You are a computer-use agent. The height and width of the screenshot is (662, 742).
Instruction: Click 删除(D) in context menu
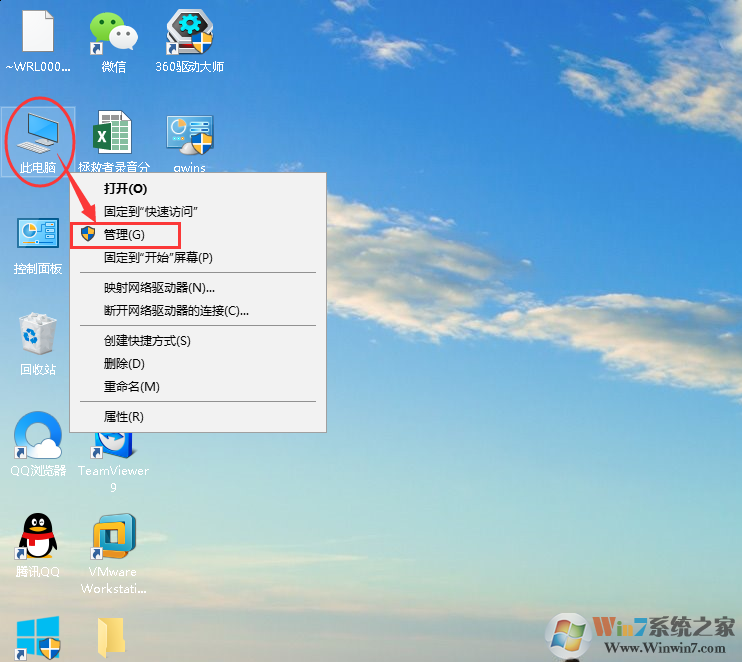(198, 364)
